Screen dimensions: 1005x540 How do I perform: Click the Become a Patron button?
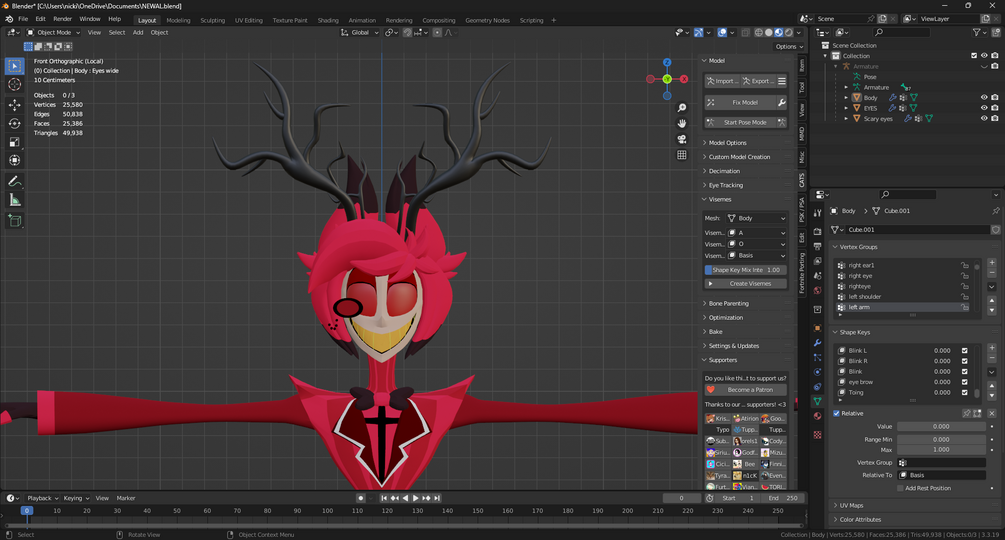750,390
